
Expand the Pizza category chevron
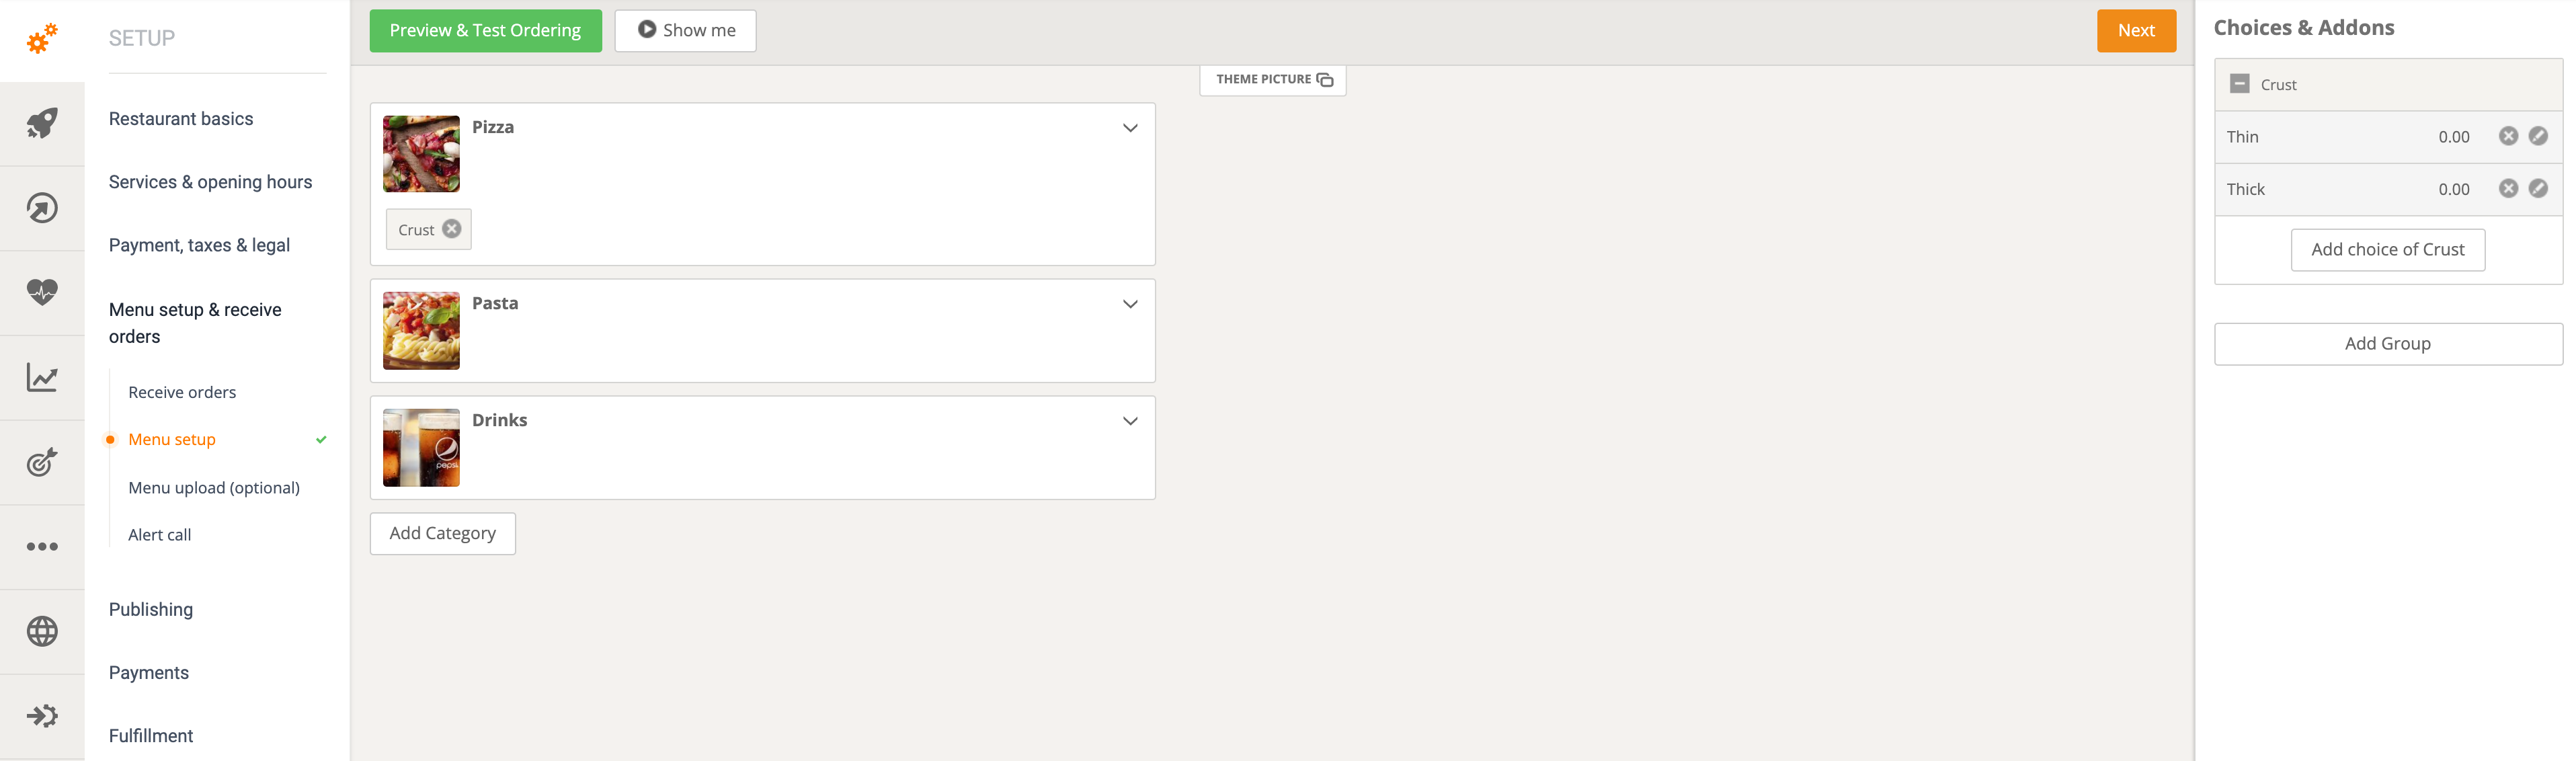pos(1129,128)
